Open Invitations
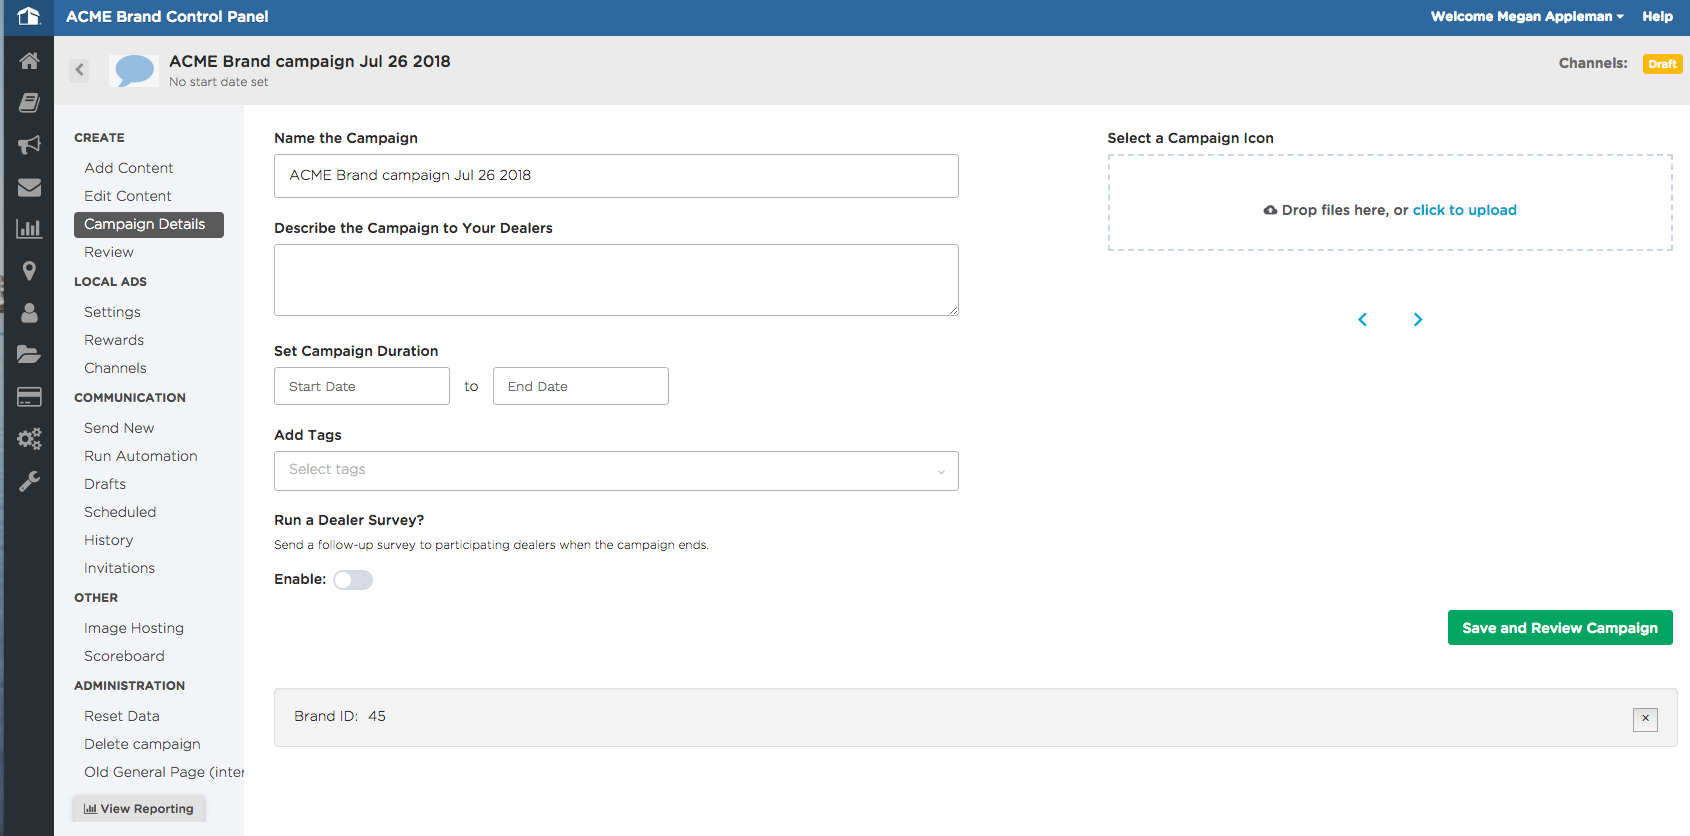This screenshot has height=836, width=1690. [119, 568]
